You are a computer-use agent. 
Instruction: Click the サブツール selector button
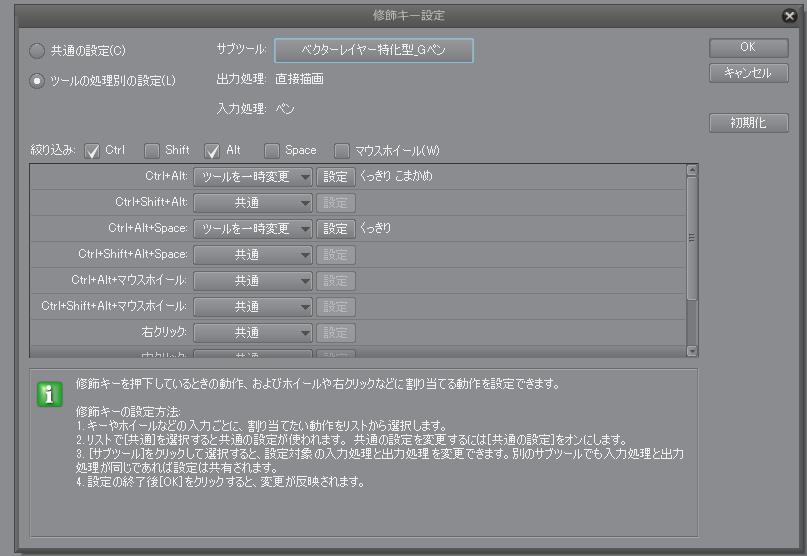coord(373,50)
